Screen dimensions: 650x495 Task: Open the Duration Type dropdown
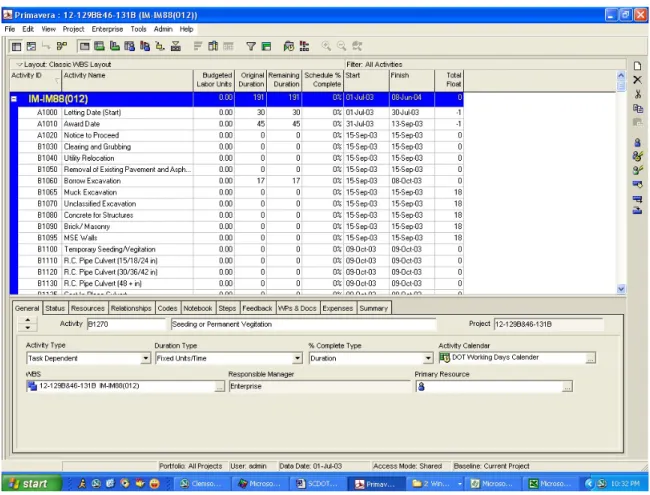(297, 358)
